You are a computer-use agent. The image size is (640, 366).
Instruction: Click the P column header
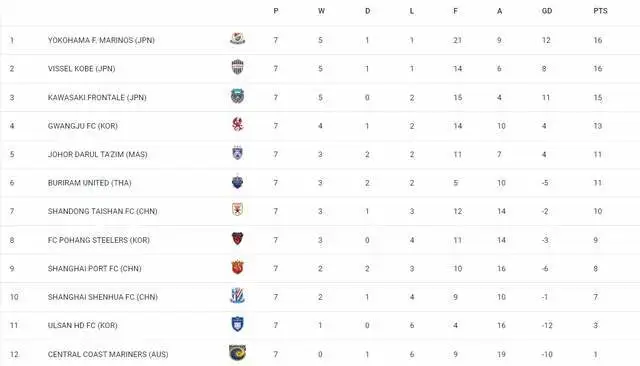point(276,11)
